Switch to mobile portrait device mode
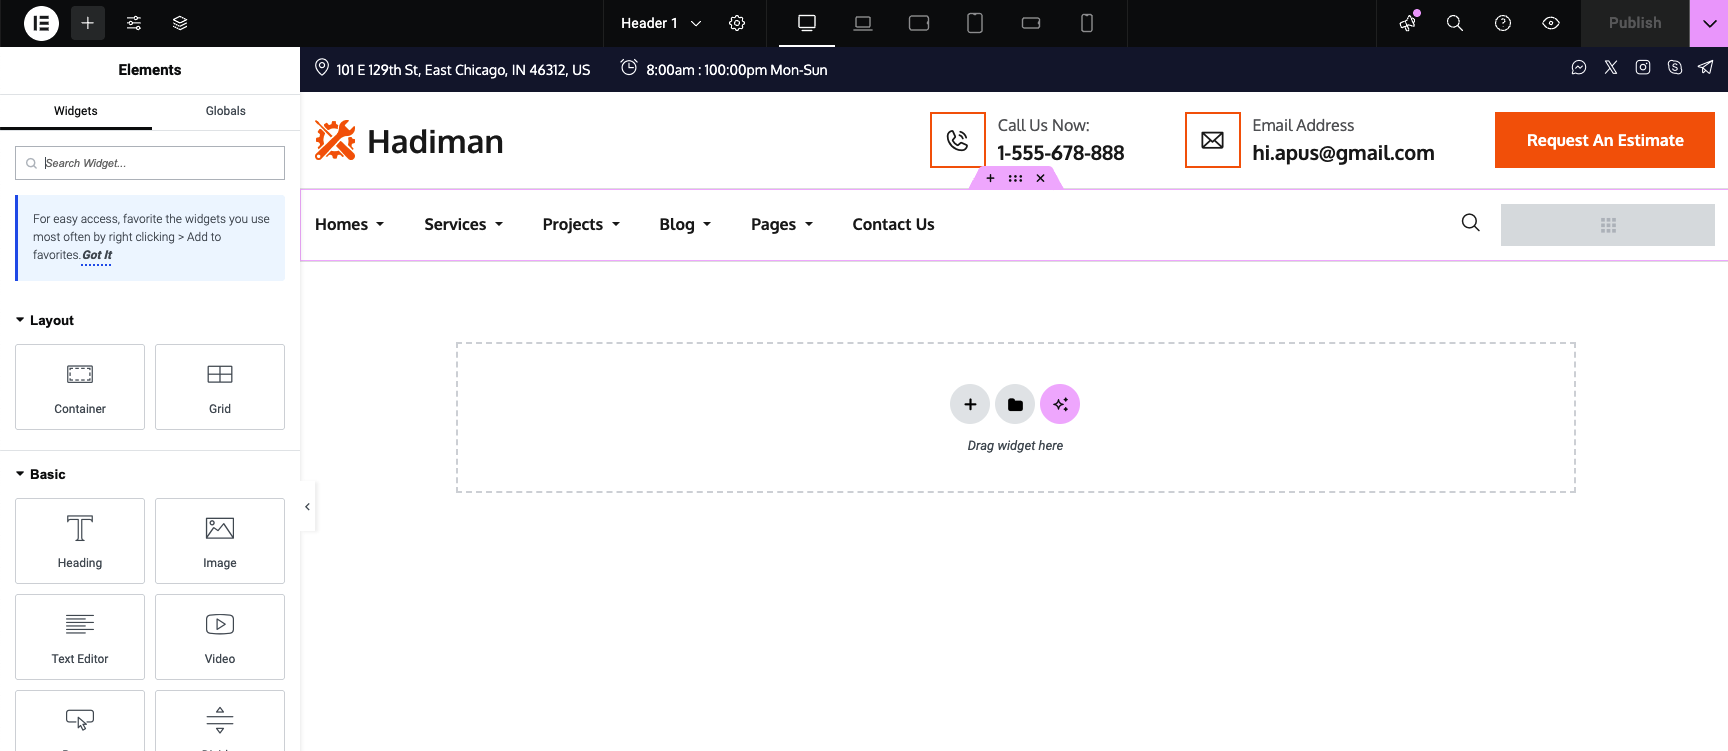Image resolution: width=1728 pixels, height=751 pixels. [x=1087, y=23]
